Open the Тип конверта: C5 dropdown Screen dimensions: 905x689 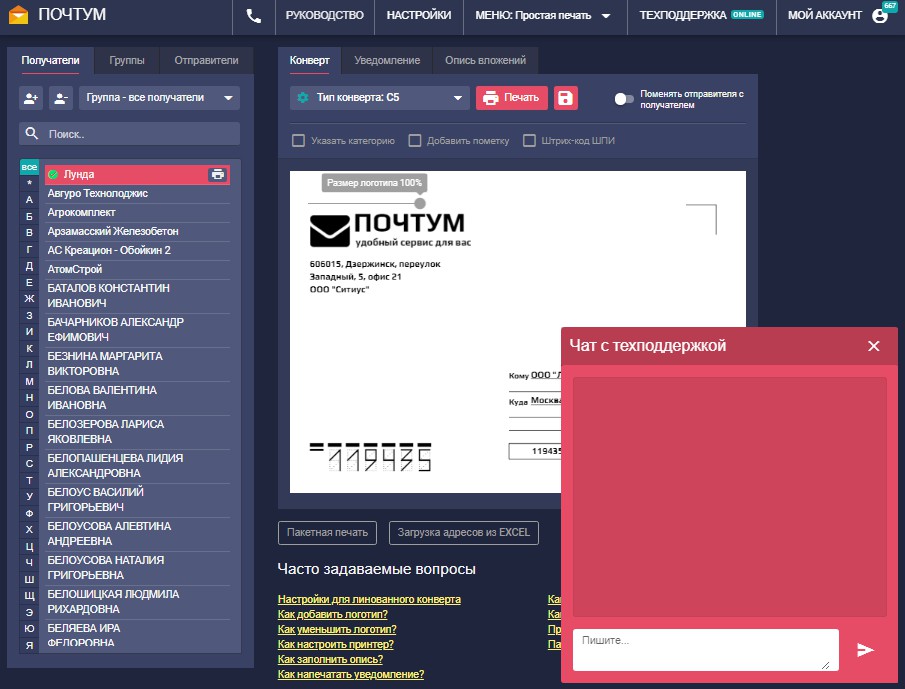(379, 98)
